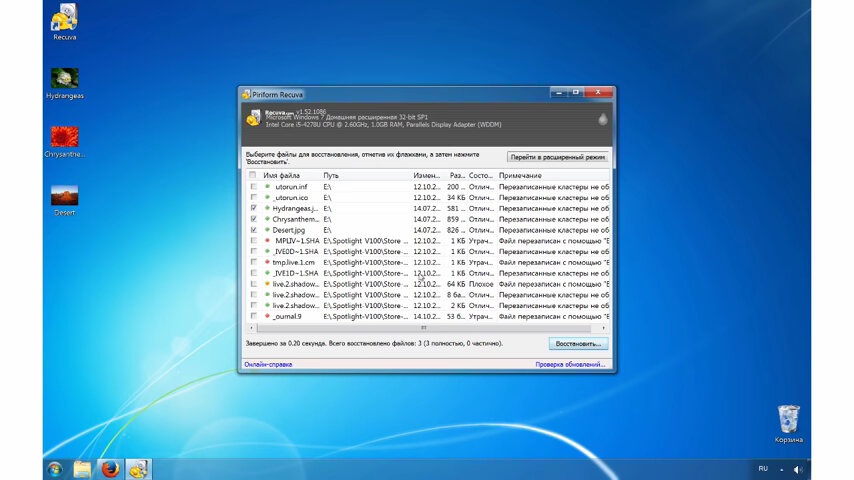Open Windows Explorer from the taskbar
Screen dimensions: 854x480
pos(82,469)
